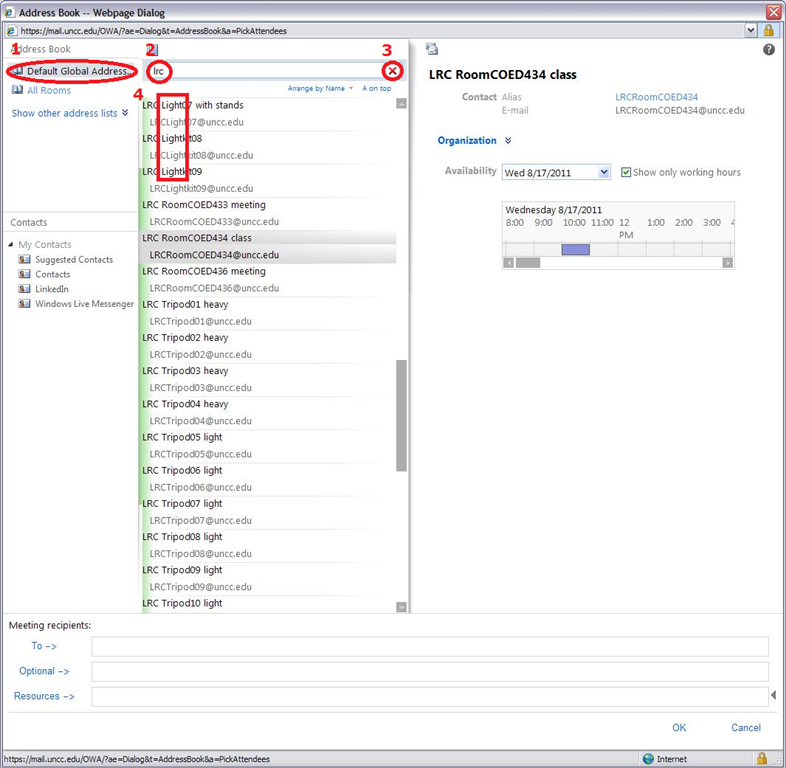
Task: Open the LRCRoomCOED434 alias link
Action: pos(656,97)
